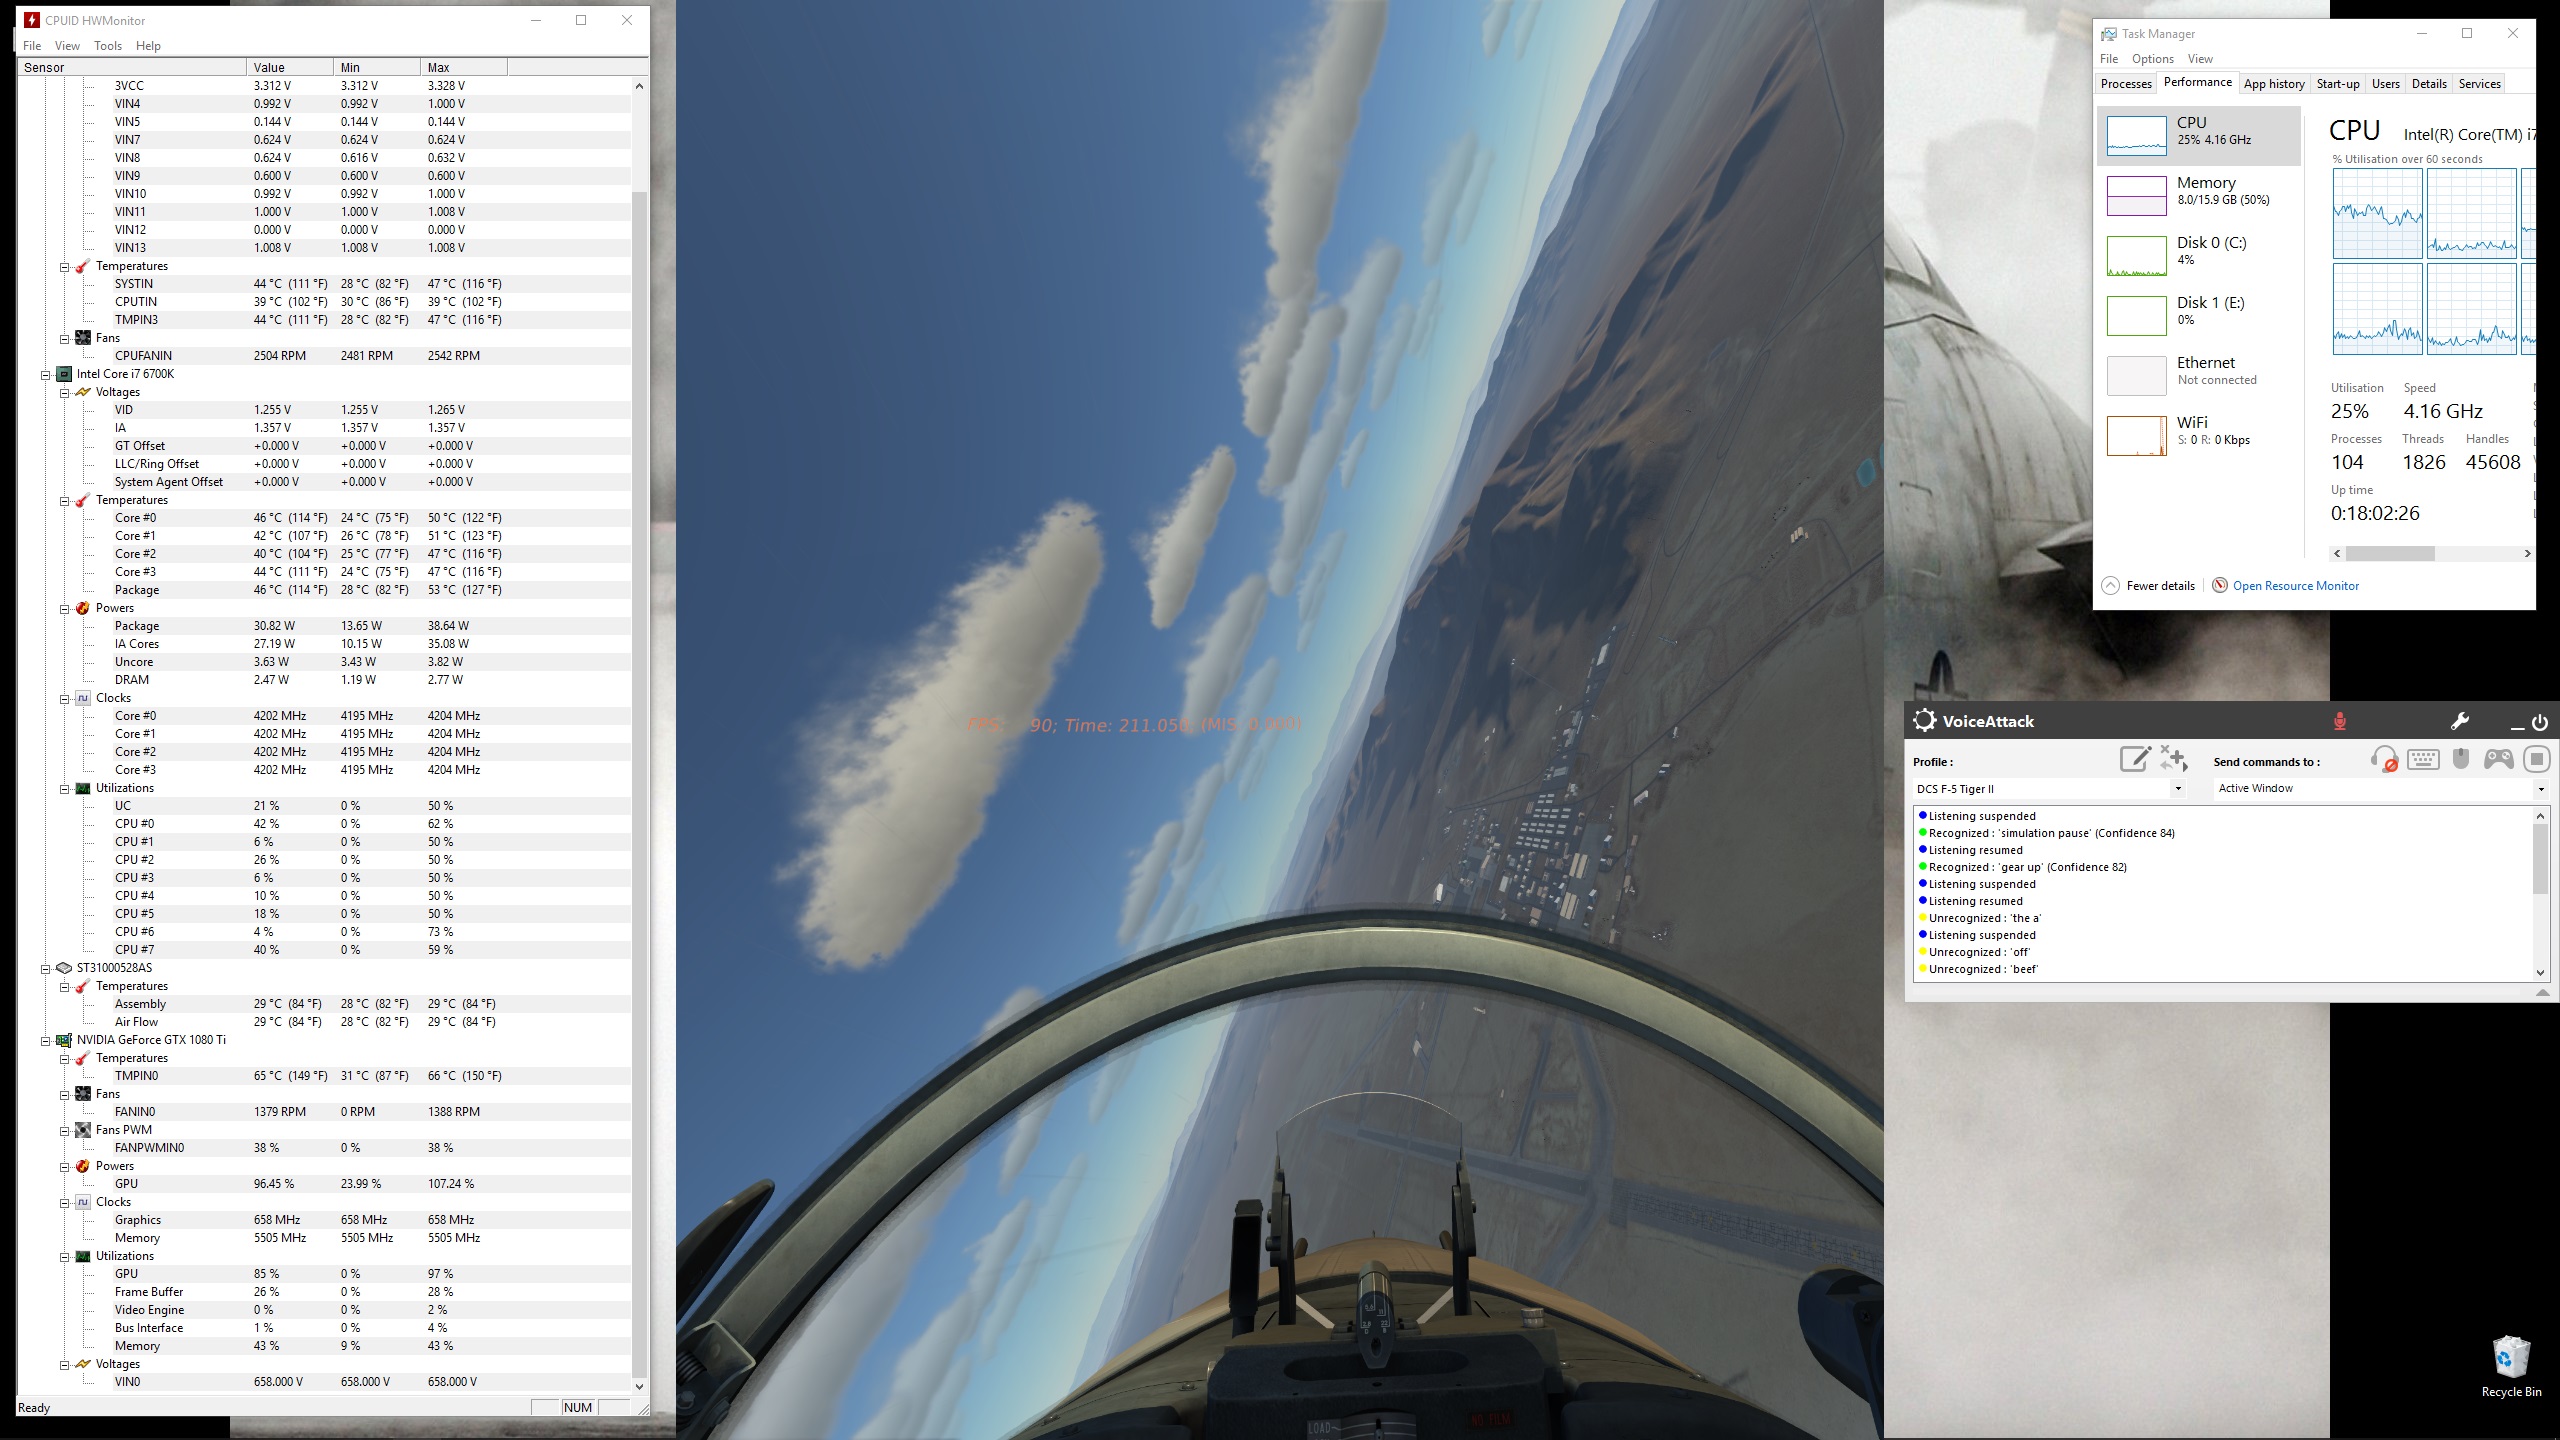Click the Intel Core i7 6700K chip icon
The width and height of the screenshot is (2560, 1440).
point(64,374)
